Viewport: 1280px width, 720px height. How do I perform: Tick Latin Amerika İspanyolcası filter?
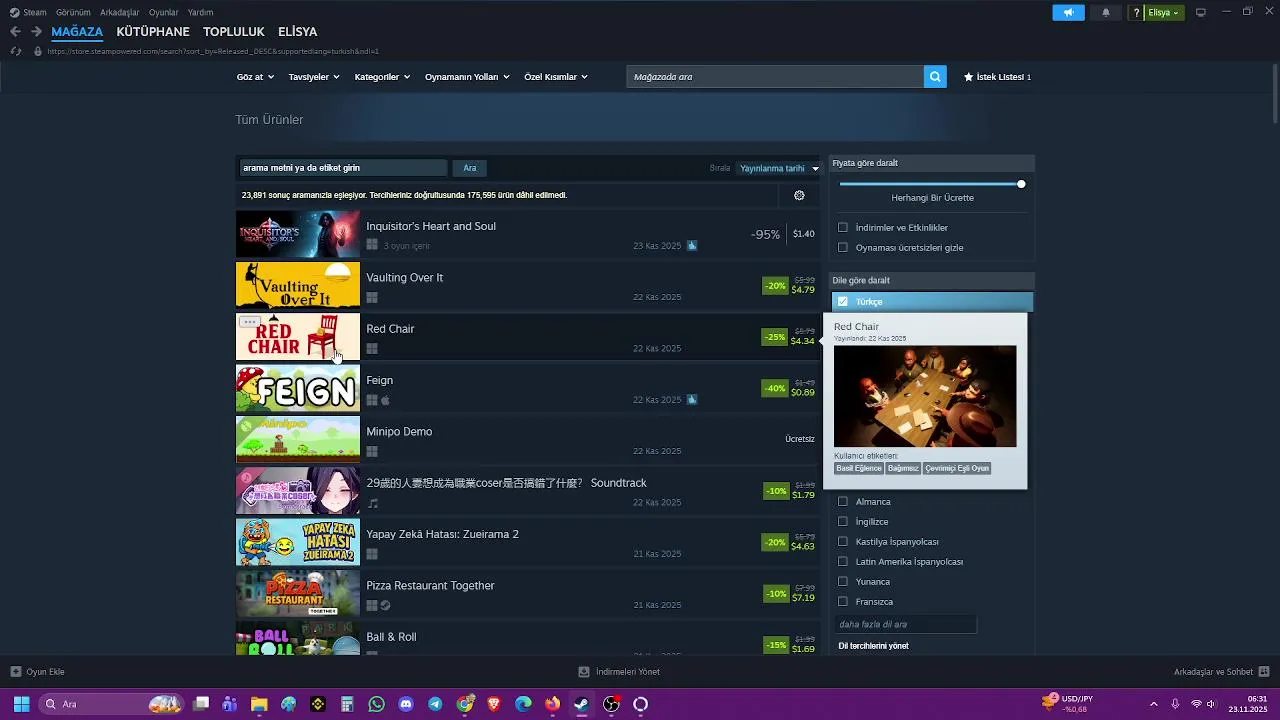point(843,561)
